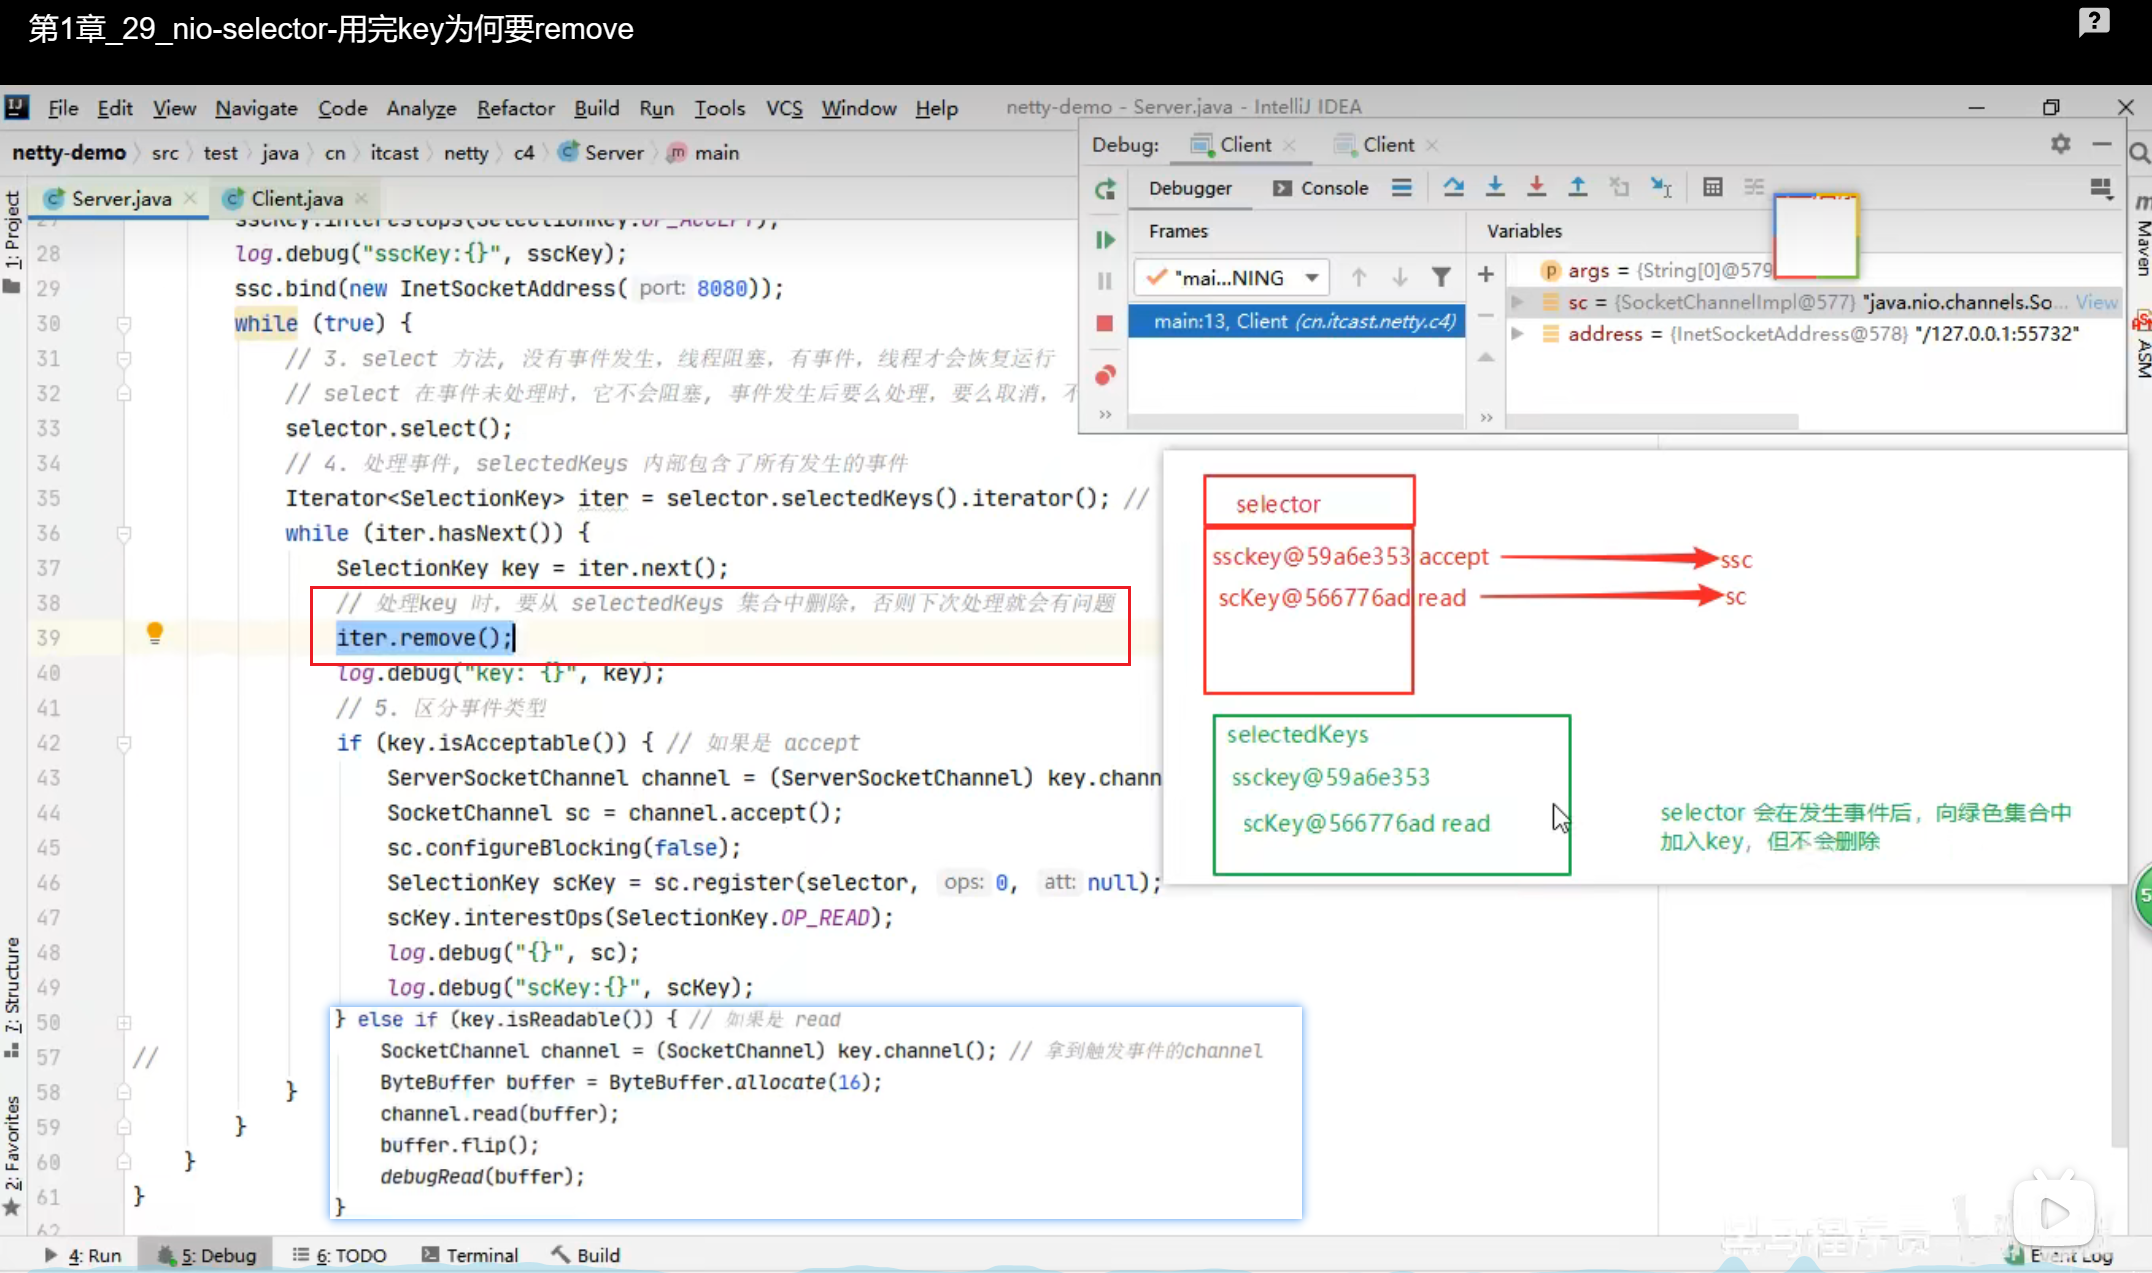
Task: Play the video with bottom-right play button
Action: (x=2053, y=1214)
